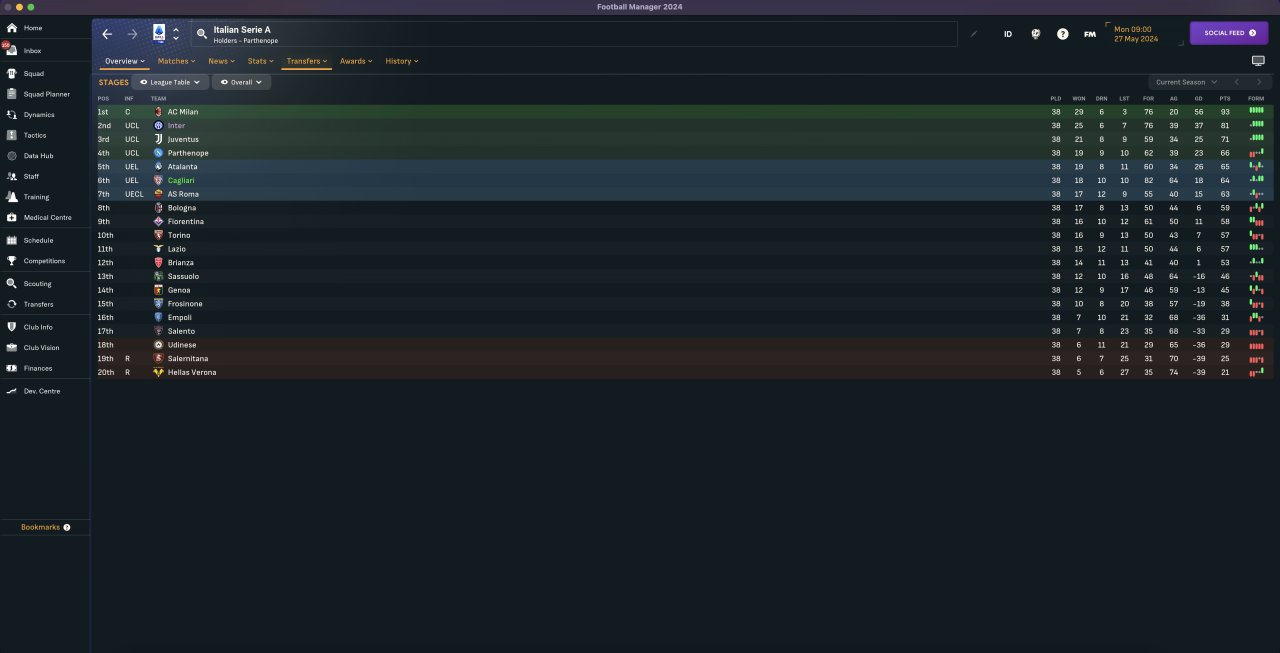
Task: Open AC Milan team page
Action: pos(183,112)
